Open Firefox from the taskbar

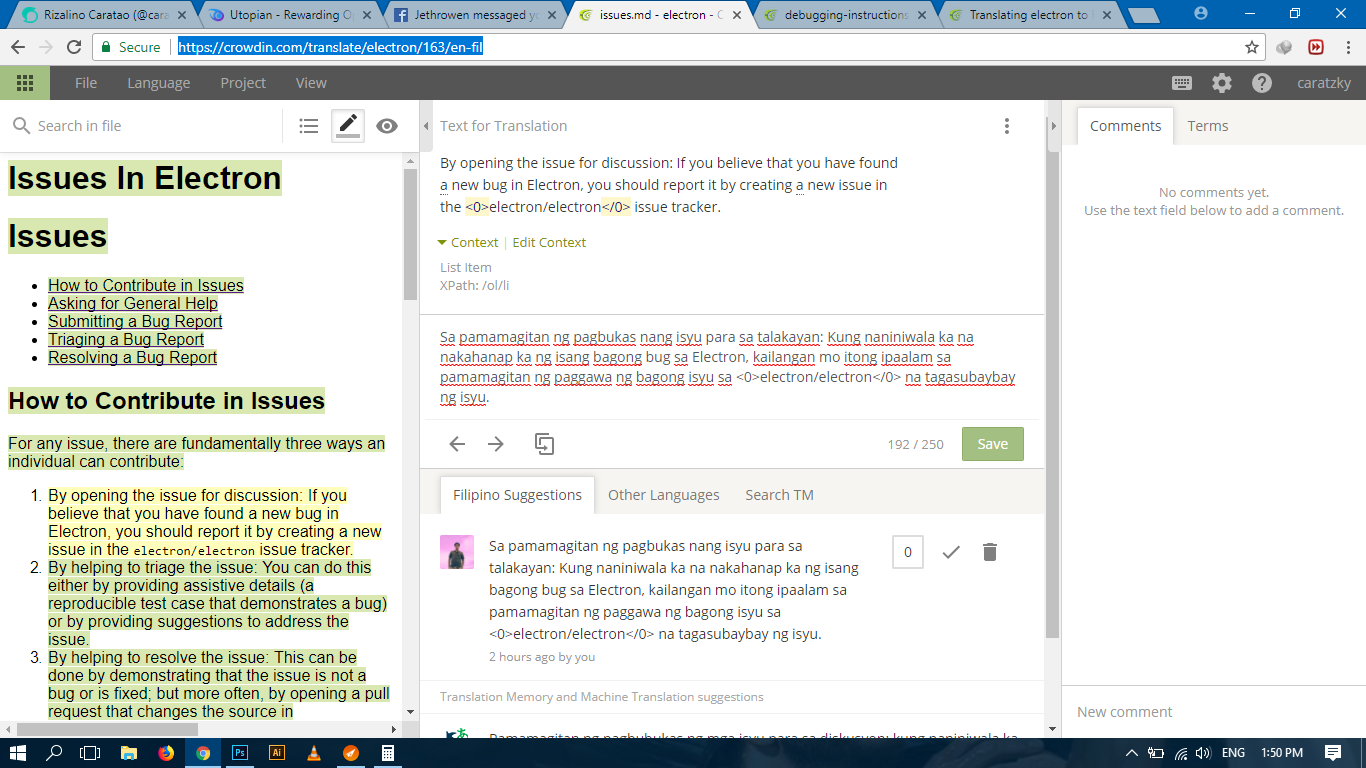tap(166, 753)
